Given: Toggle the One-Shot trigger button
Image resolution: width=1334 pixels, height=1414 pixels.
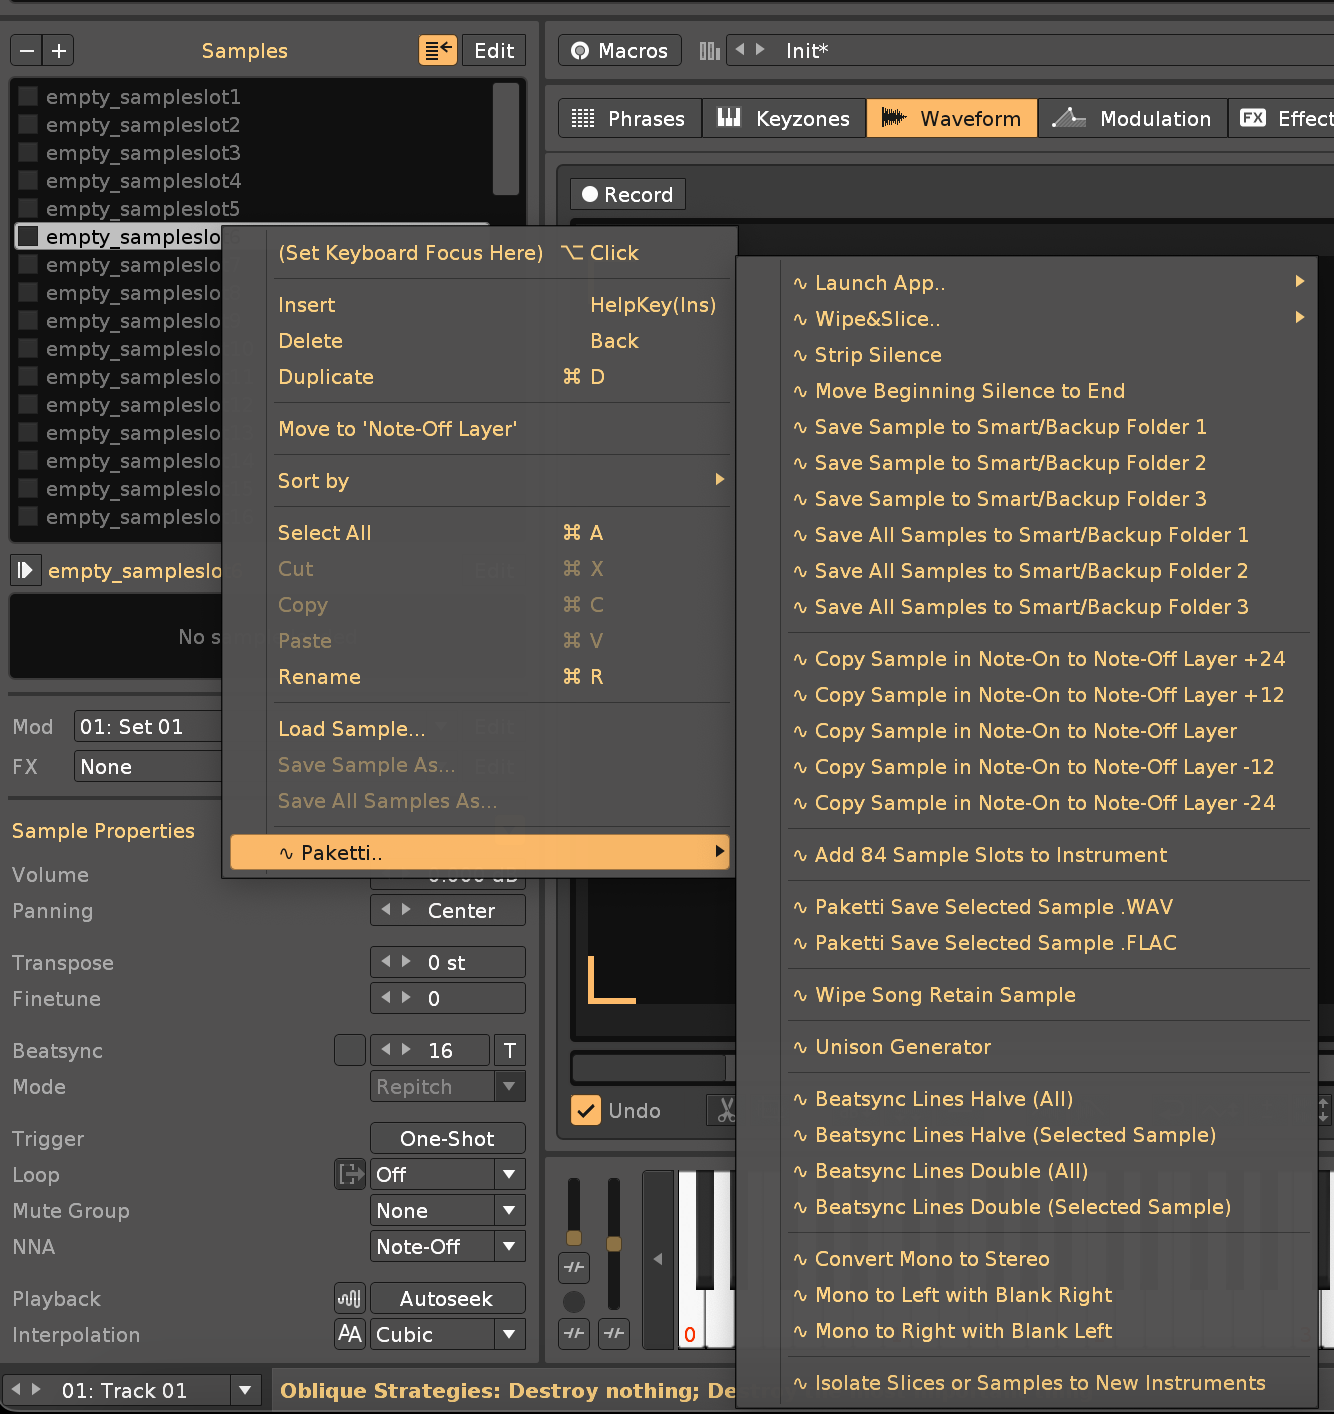Looking at the screenshot, I should 447,1139.
